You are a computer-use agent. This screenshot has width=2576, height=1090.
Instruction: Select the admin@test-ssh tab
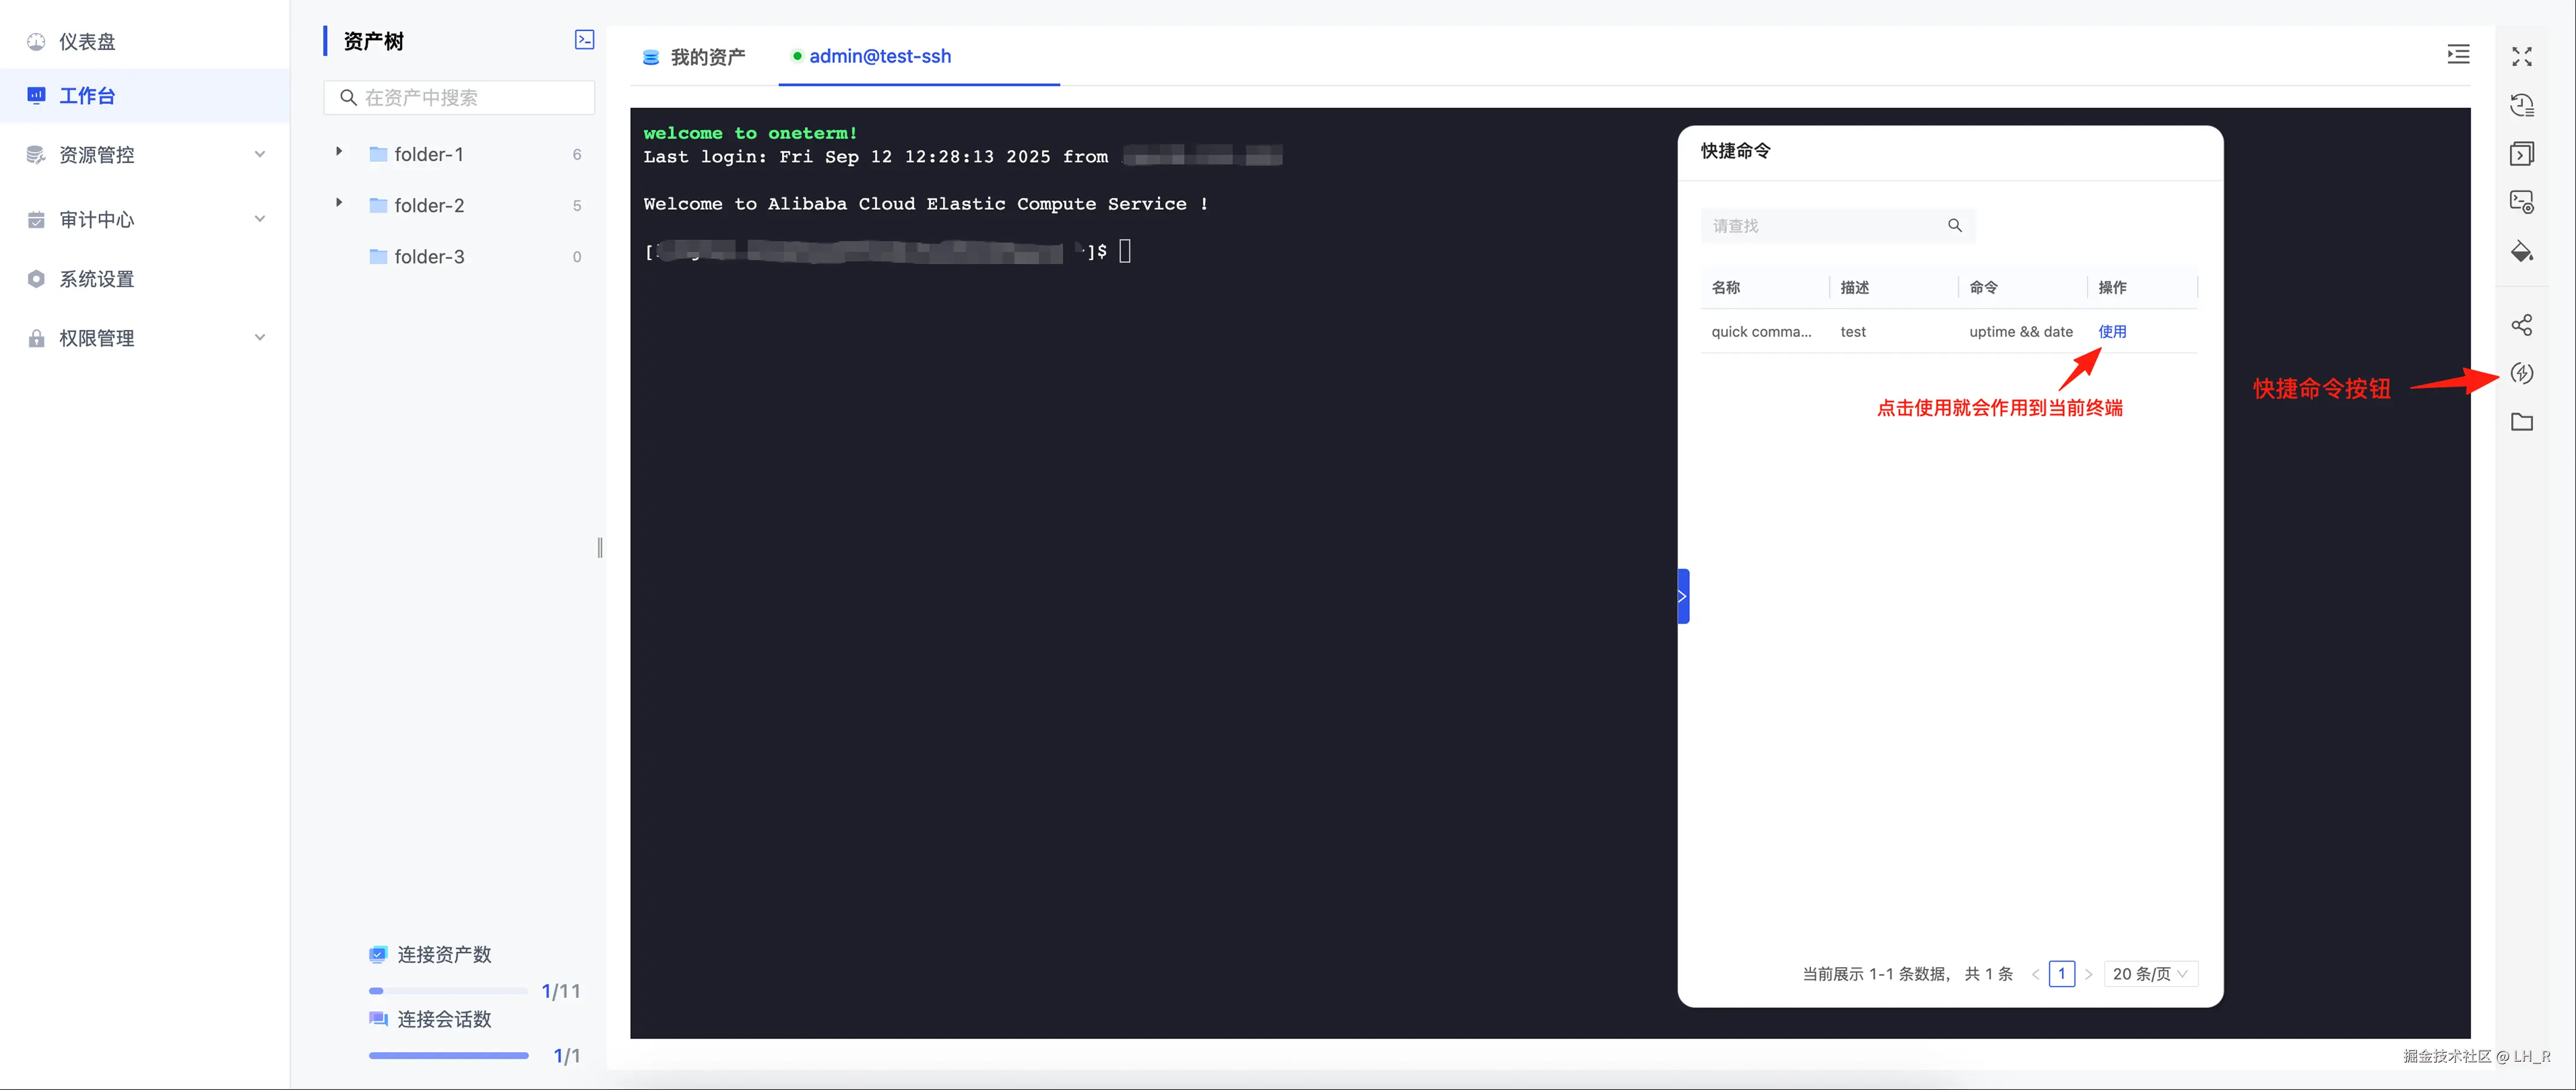(x=879, y=57)
